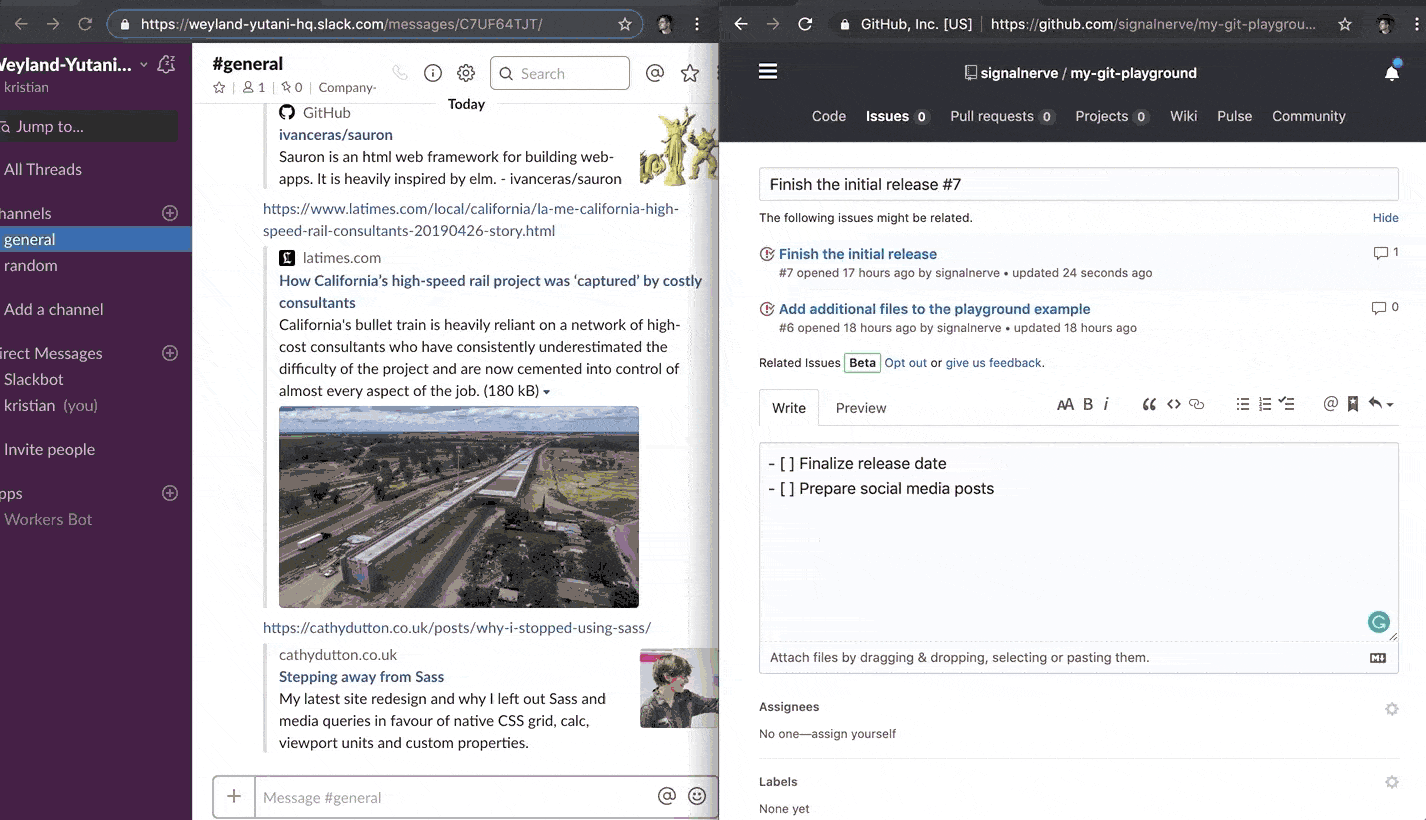Add a task list to the issue body
The height and width of the screenshot is (820, 1426).
[1287, 404]
